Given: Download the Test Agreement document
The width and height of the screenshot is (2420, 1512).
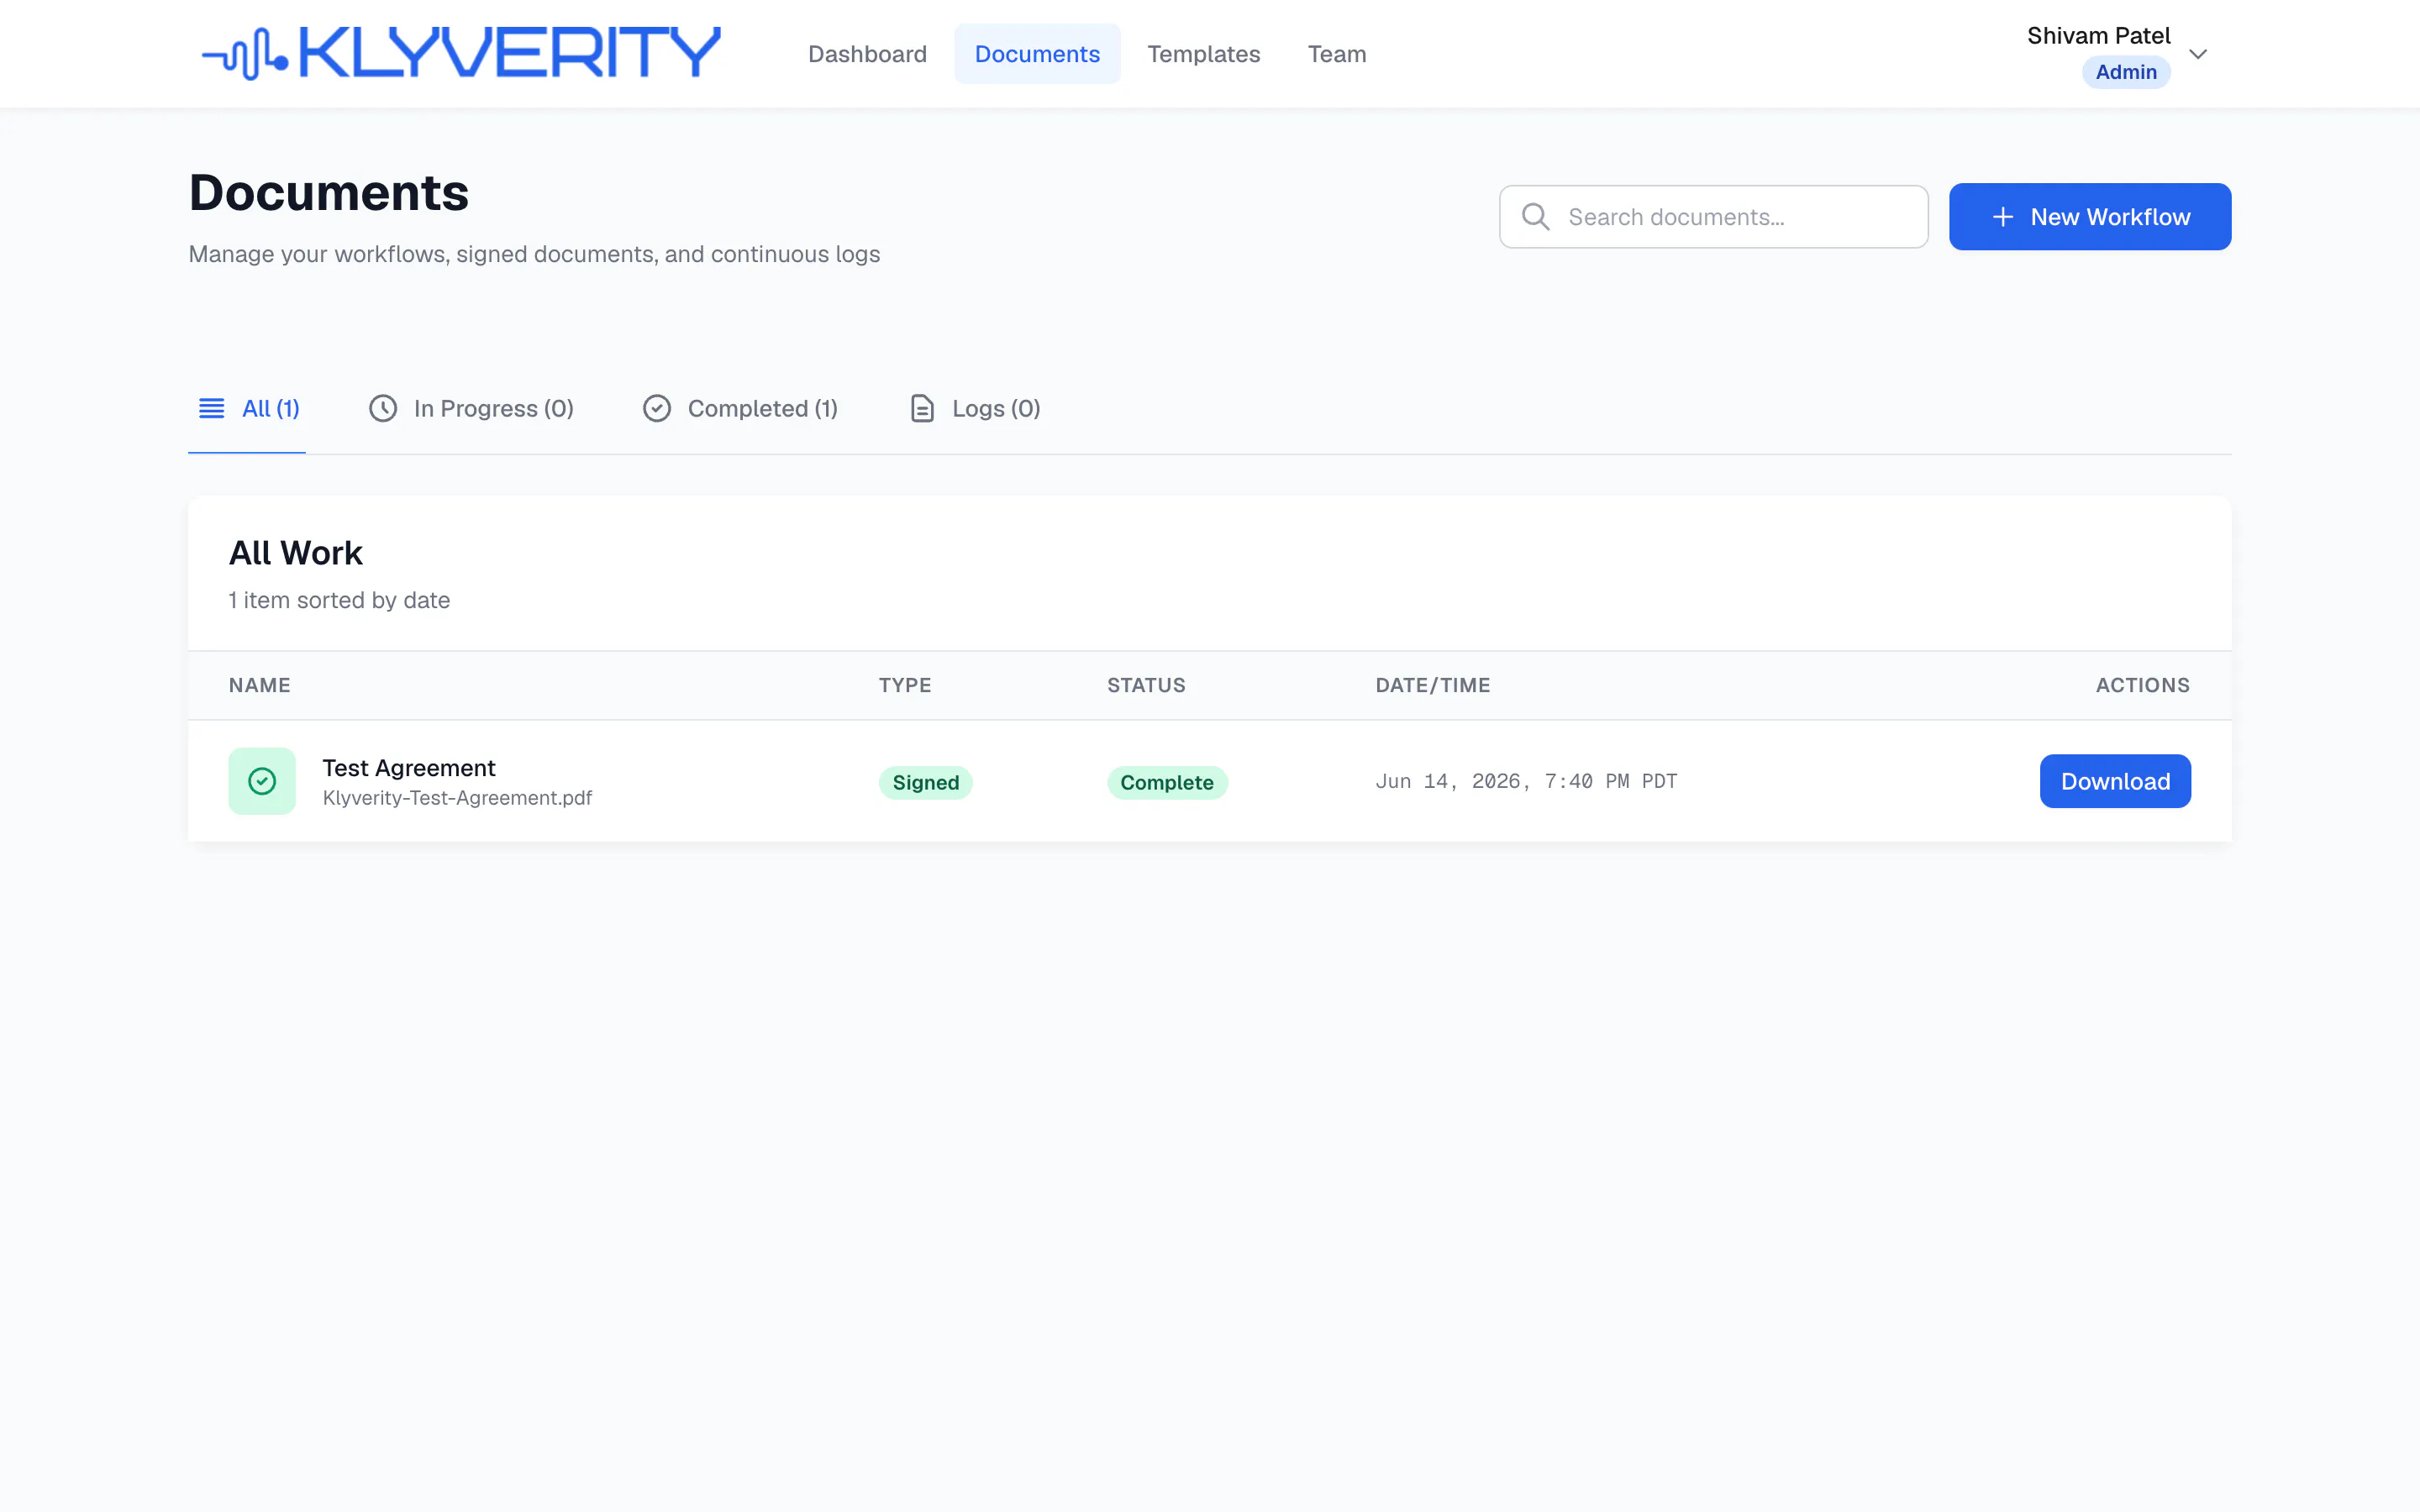Looking at the screenshot, I should (2115, 781).
